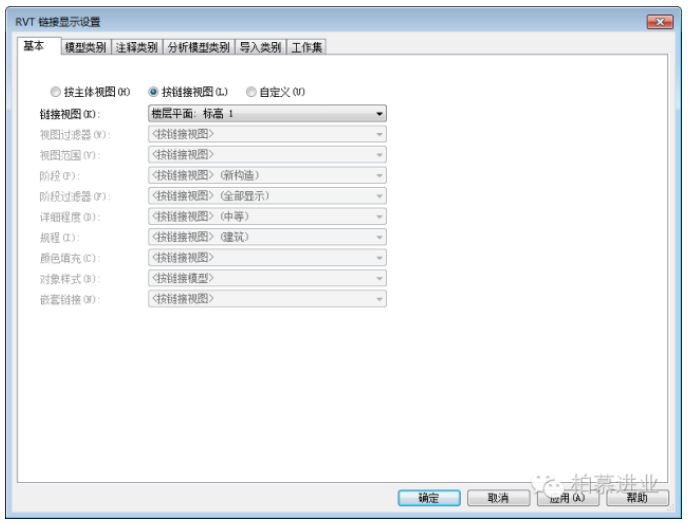This screenshot has width=691, height=524.
Task: Open the 阶段 dropdown showing 新构造
Action: point(267,175)
